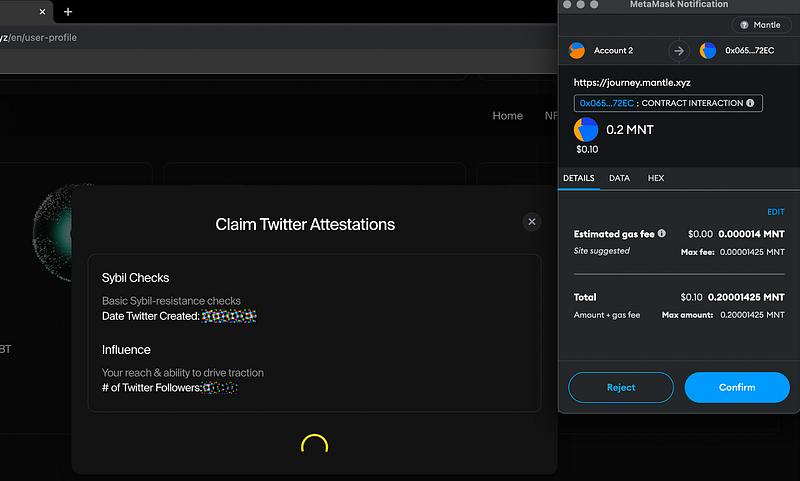This screenshot has height=481, width=800.
Task: Click the Date Twitter Created label
Action: click(151, 316)
